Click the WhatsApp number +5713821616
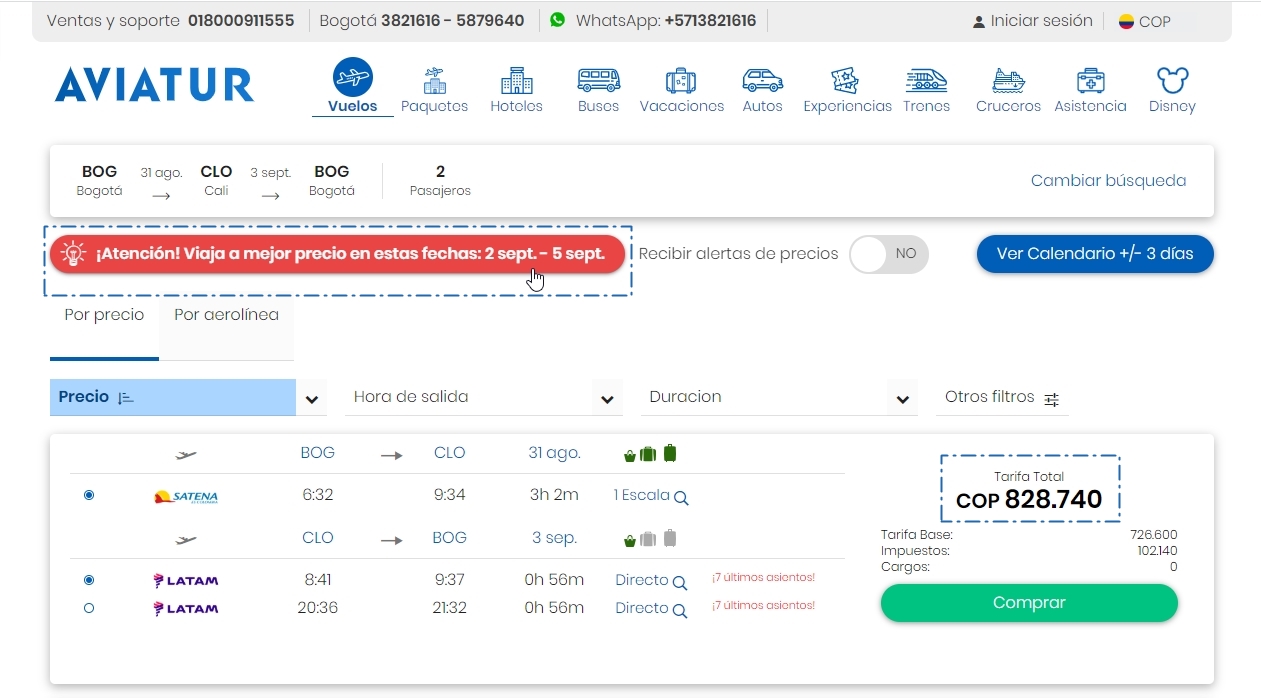The height and width of the screenshot is (698, 1261). tap(710, 21)
